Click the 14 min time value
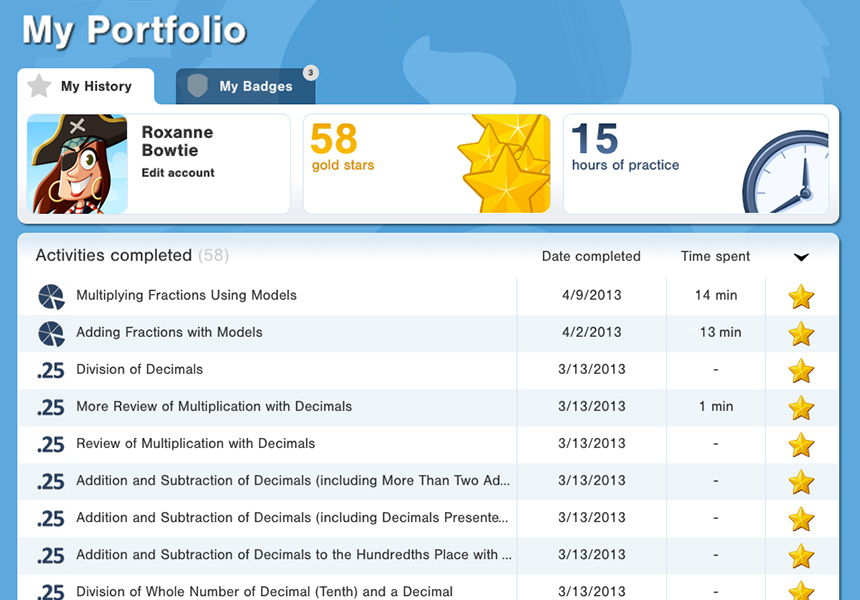The height and width of the screenshot is (600, 860). (x=716, y=295)
